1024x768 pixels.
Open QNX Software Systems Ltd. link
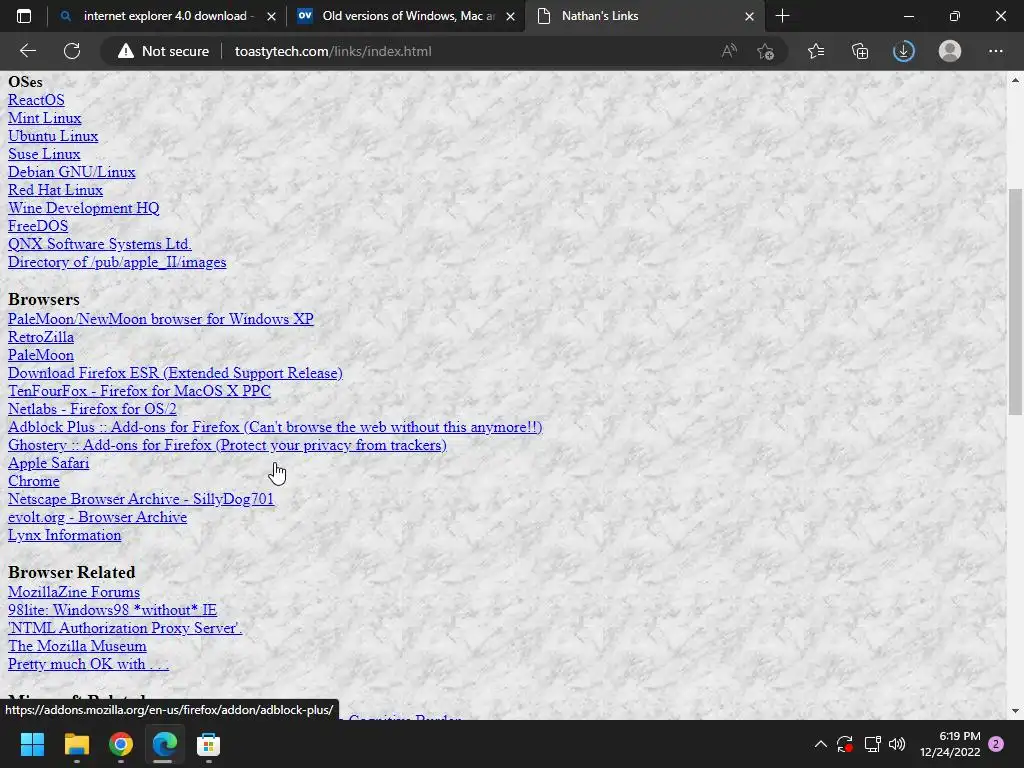(99, 244)
